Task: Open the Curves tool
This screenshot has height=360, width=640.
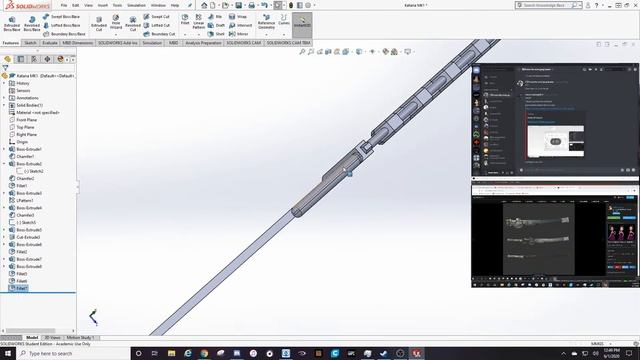Action: click(284, 20)
